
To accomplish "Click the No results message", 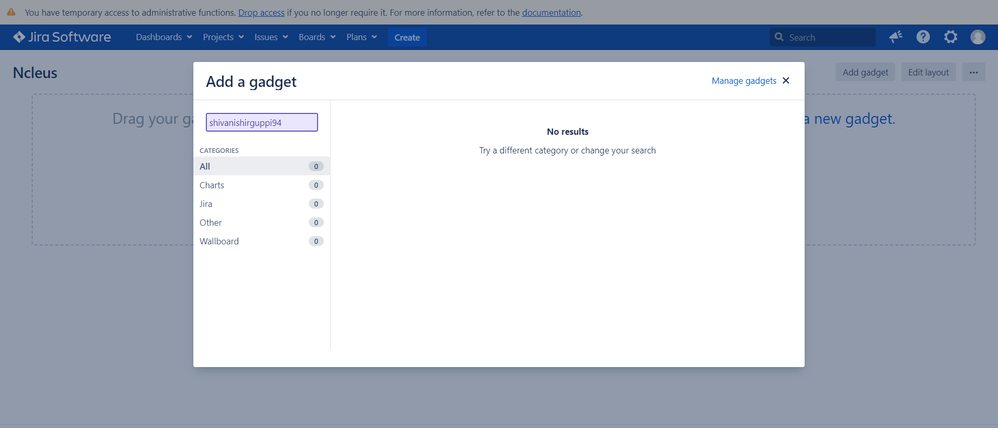I will (568, 132).
